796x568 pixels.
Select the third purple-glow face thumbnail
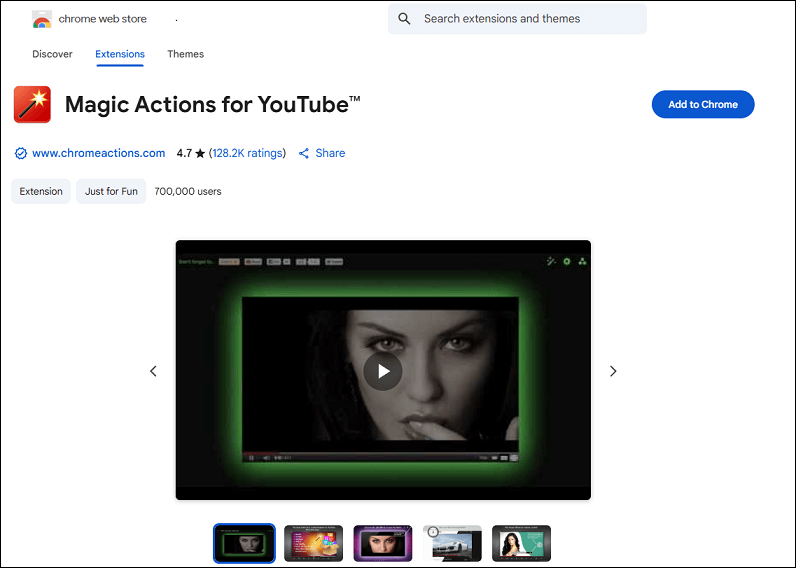[383, 544]
